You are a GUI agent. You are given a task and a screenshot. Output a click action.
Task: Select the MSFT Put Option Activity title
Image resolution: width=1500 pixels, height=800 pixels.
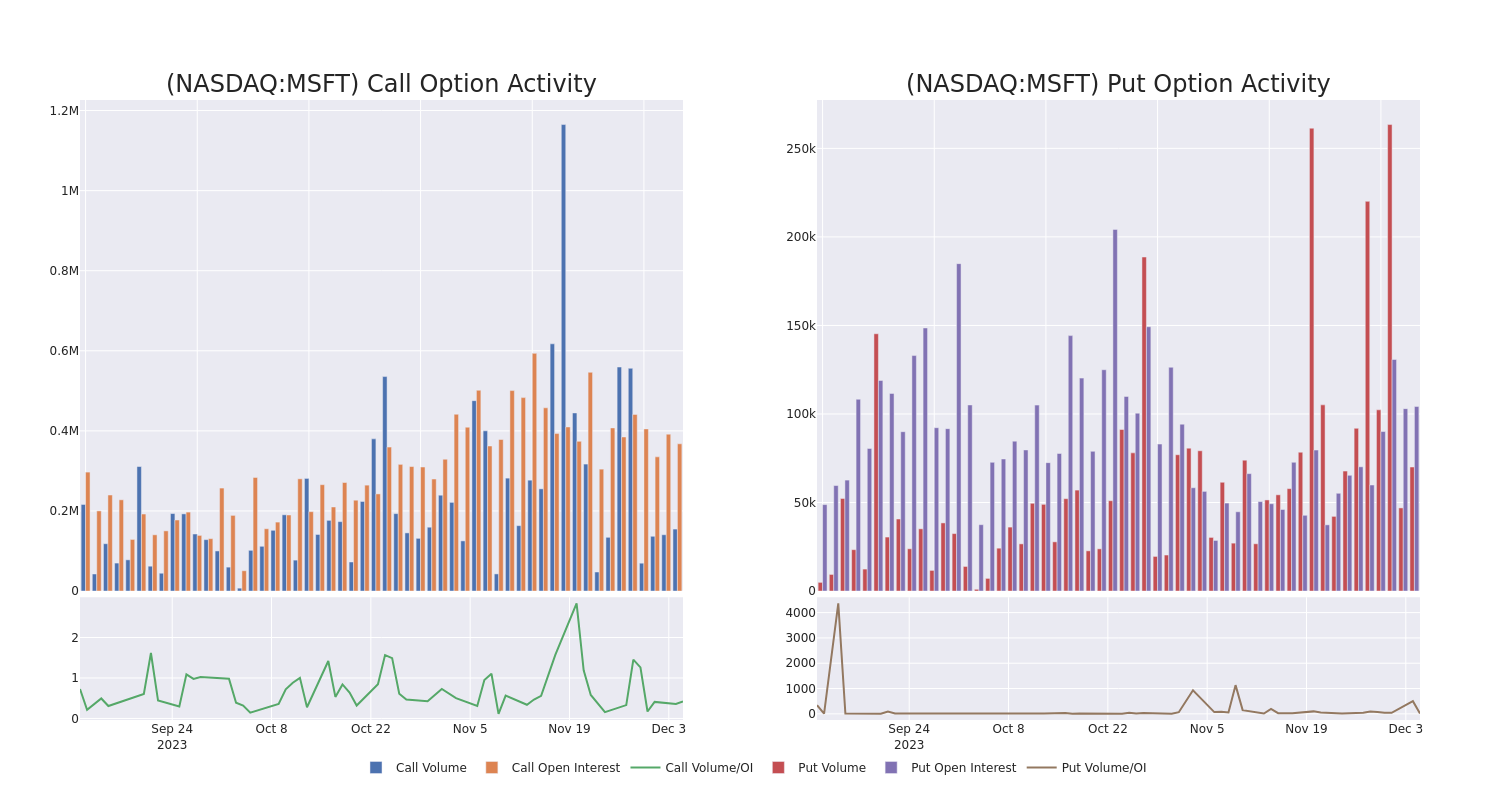[1118, 84]
